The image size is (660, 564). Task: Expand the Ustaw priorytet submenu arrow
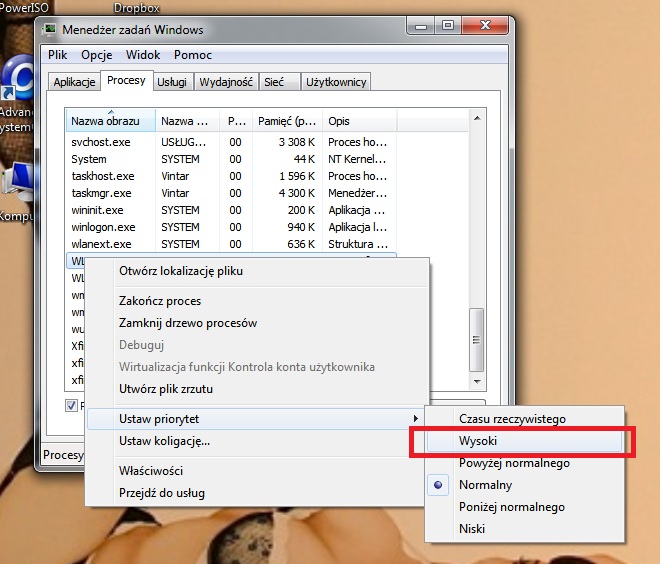pyautogui.click(x=415, y=418)
